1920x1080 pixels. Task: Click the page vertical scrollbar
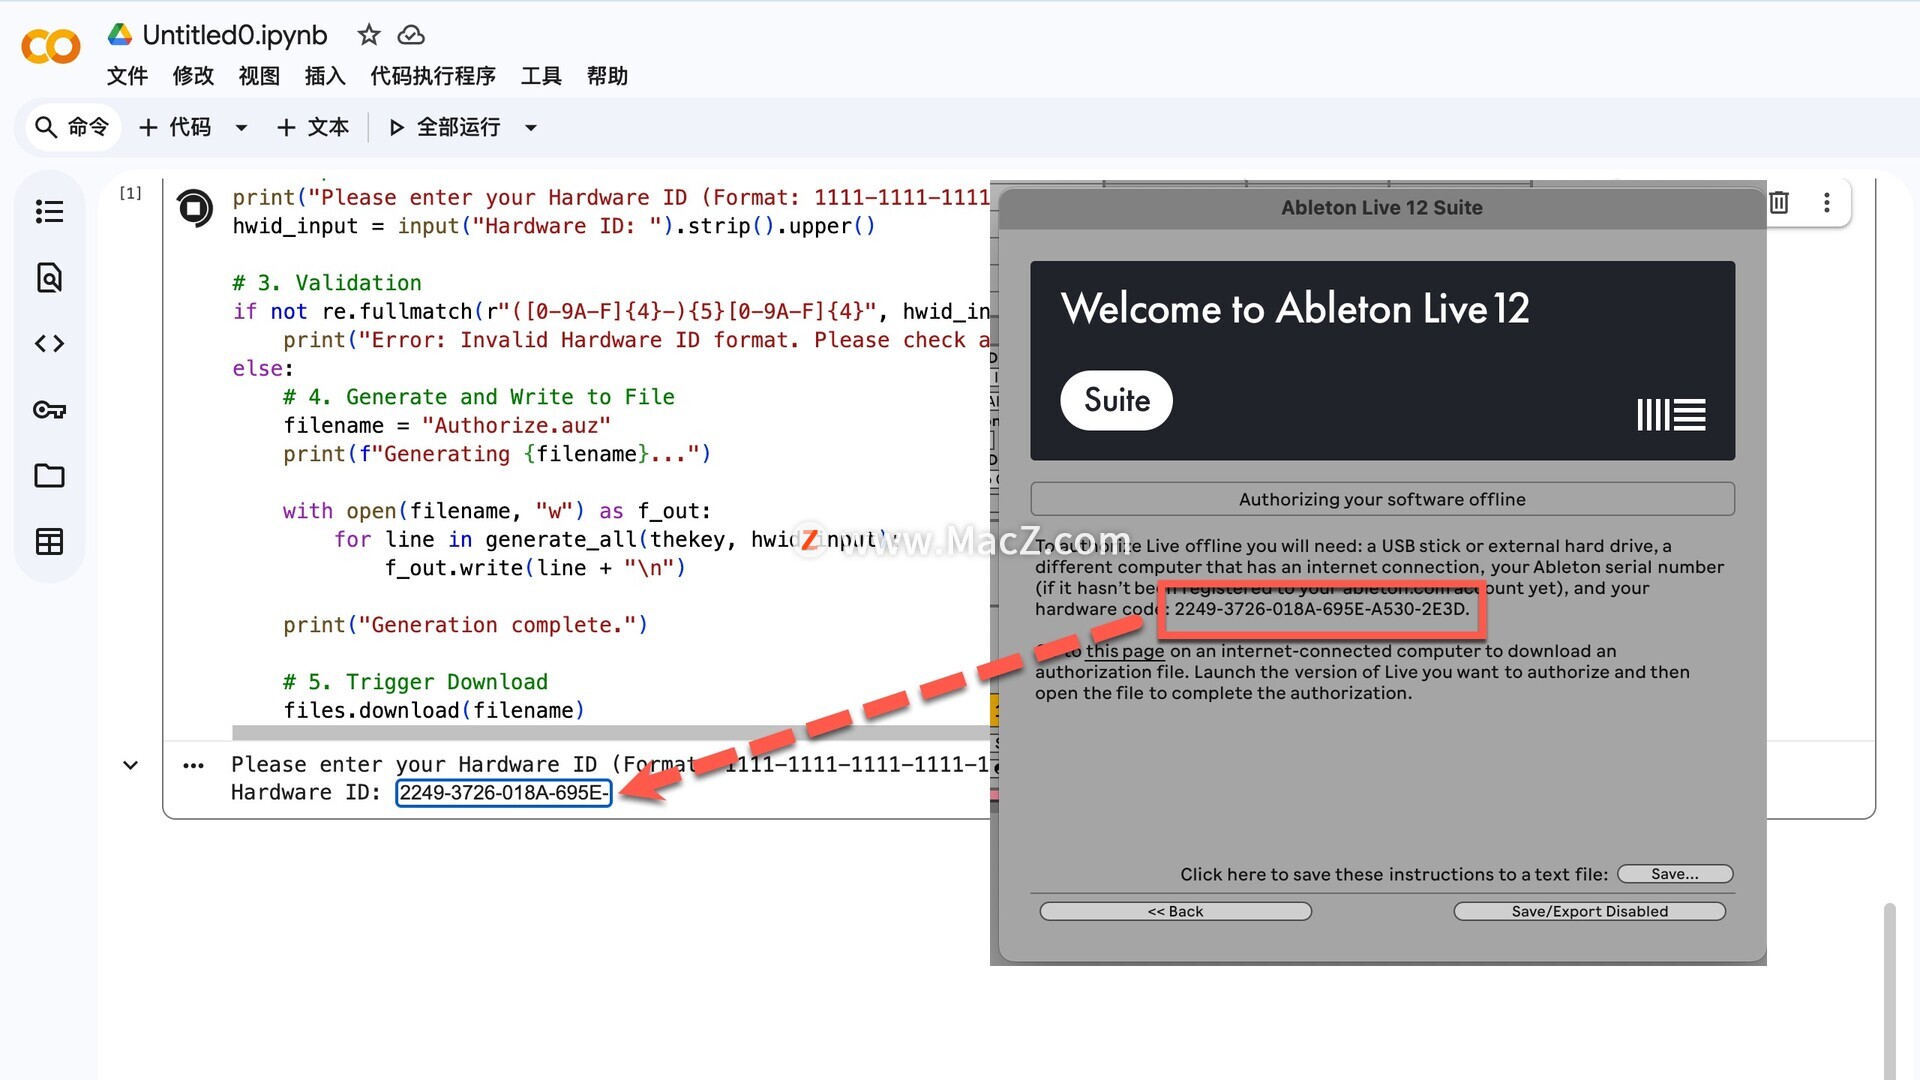(x=1889, y=990)
